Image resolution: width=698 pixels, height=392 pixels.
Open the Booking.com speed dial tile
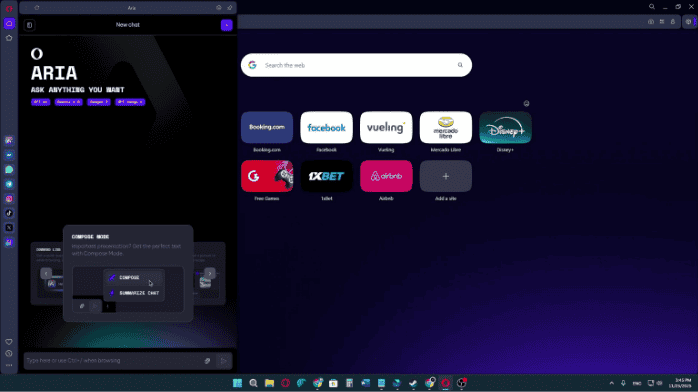coord(267,128)
